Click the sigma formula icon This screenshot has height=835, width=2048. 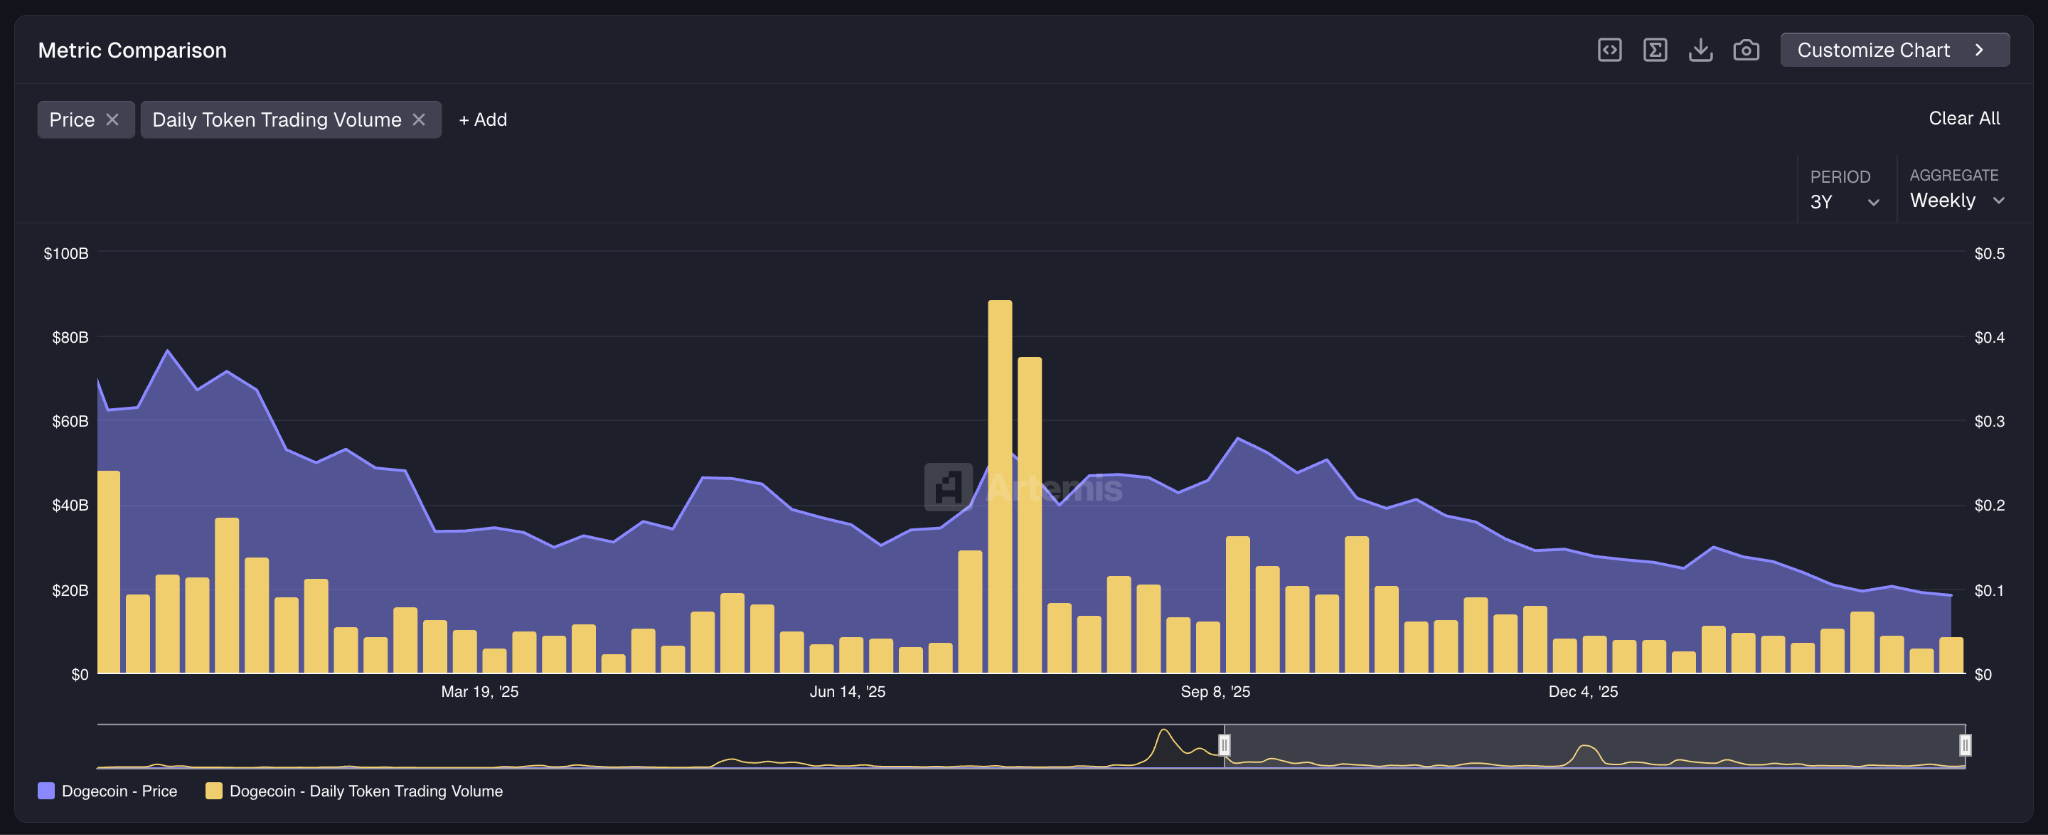click(1655, 50)
